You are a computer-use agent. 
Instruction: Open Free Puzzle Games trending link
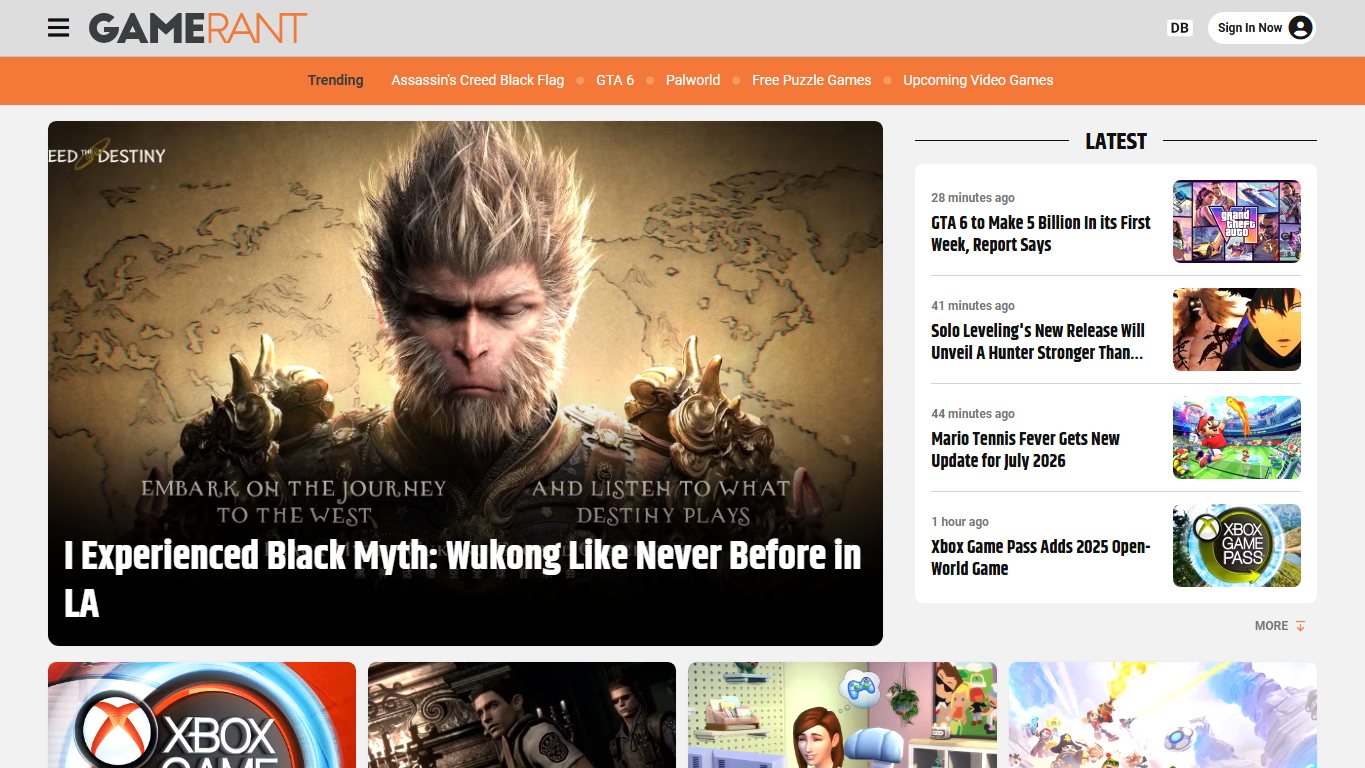[812, 80]
